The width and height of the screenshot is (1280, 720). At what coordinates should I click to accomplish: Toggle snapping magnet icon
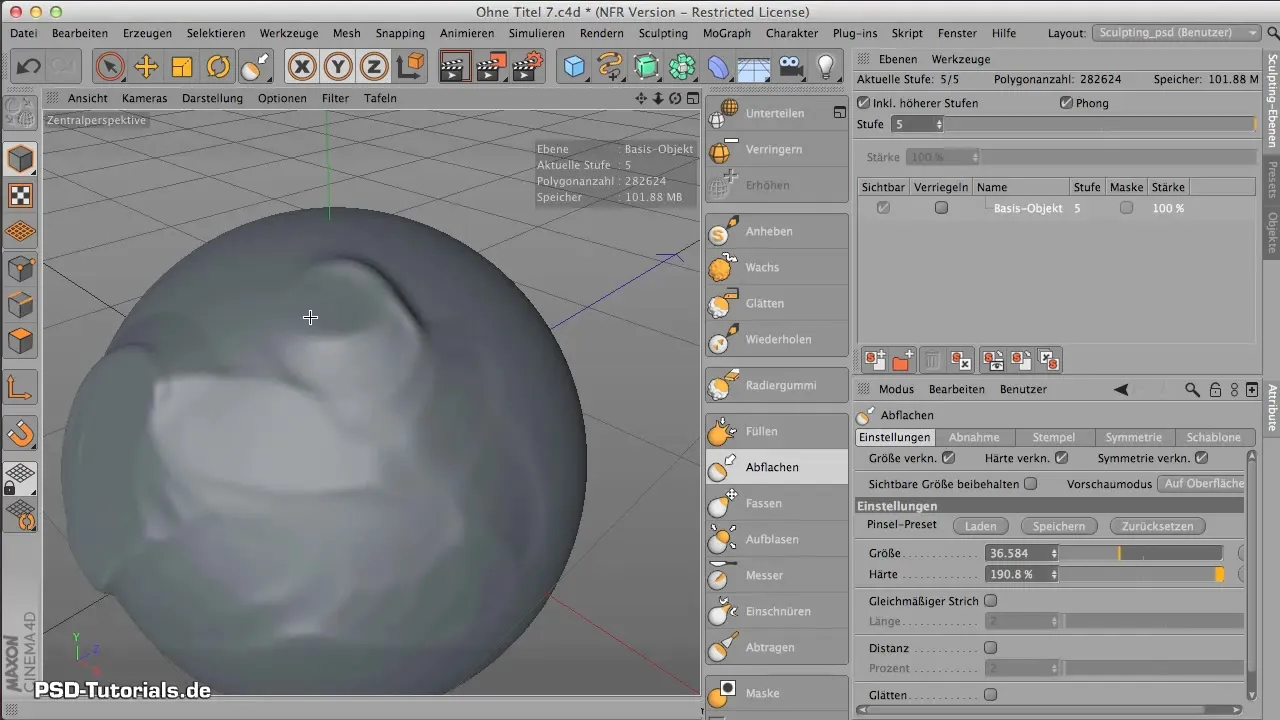click(x=21, y=433)
